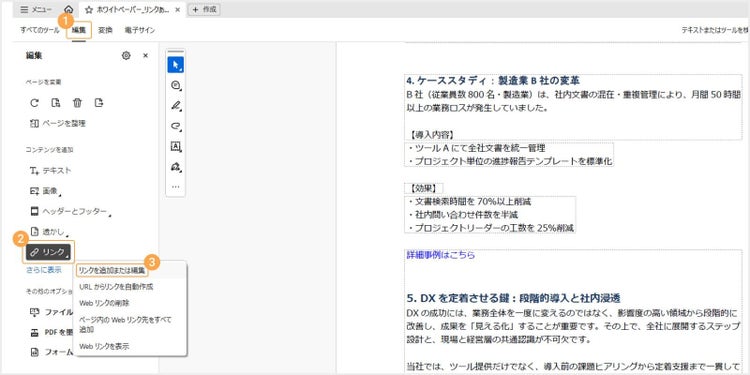Open the すべてのツール tab

[x=40, y=30]
